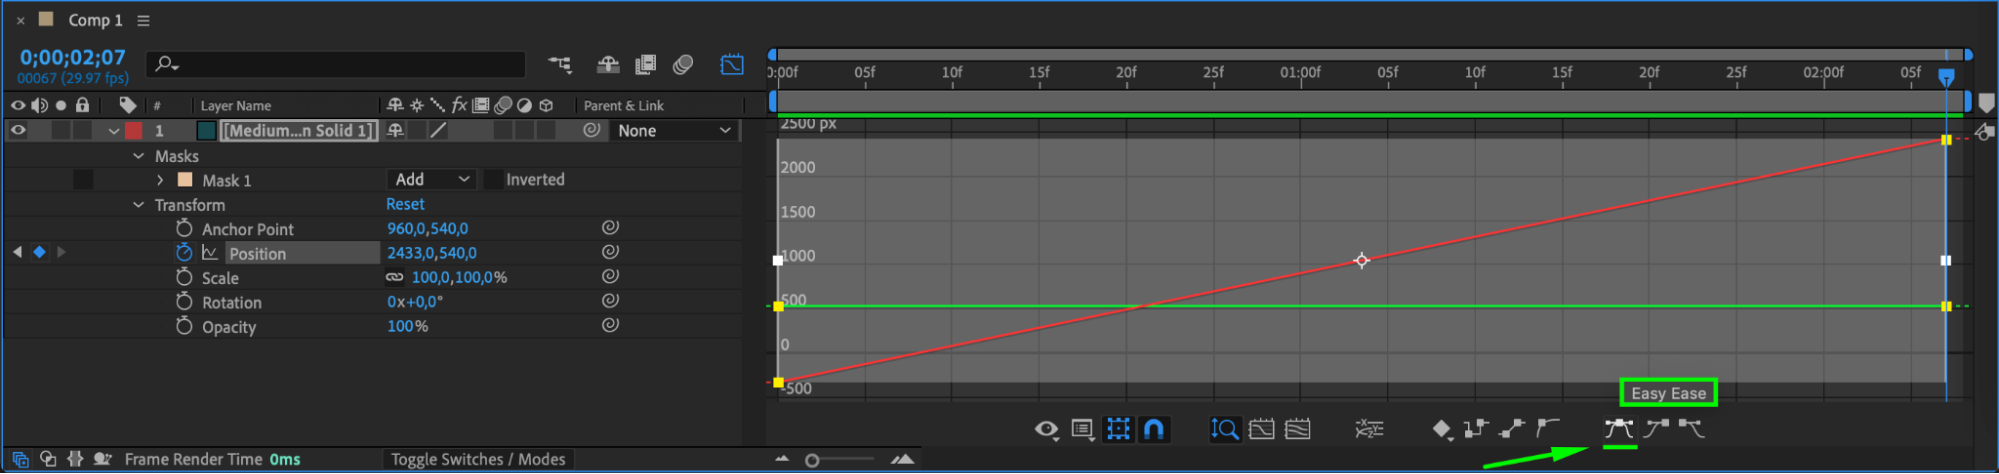Hide layer 1 using its eye switch
Screen dimensions: 1999x474
click(18, 130)
